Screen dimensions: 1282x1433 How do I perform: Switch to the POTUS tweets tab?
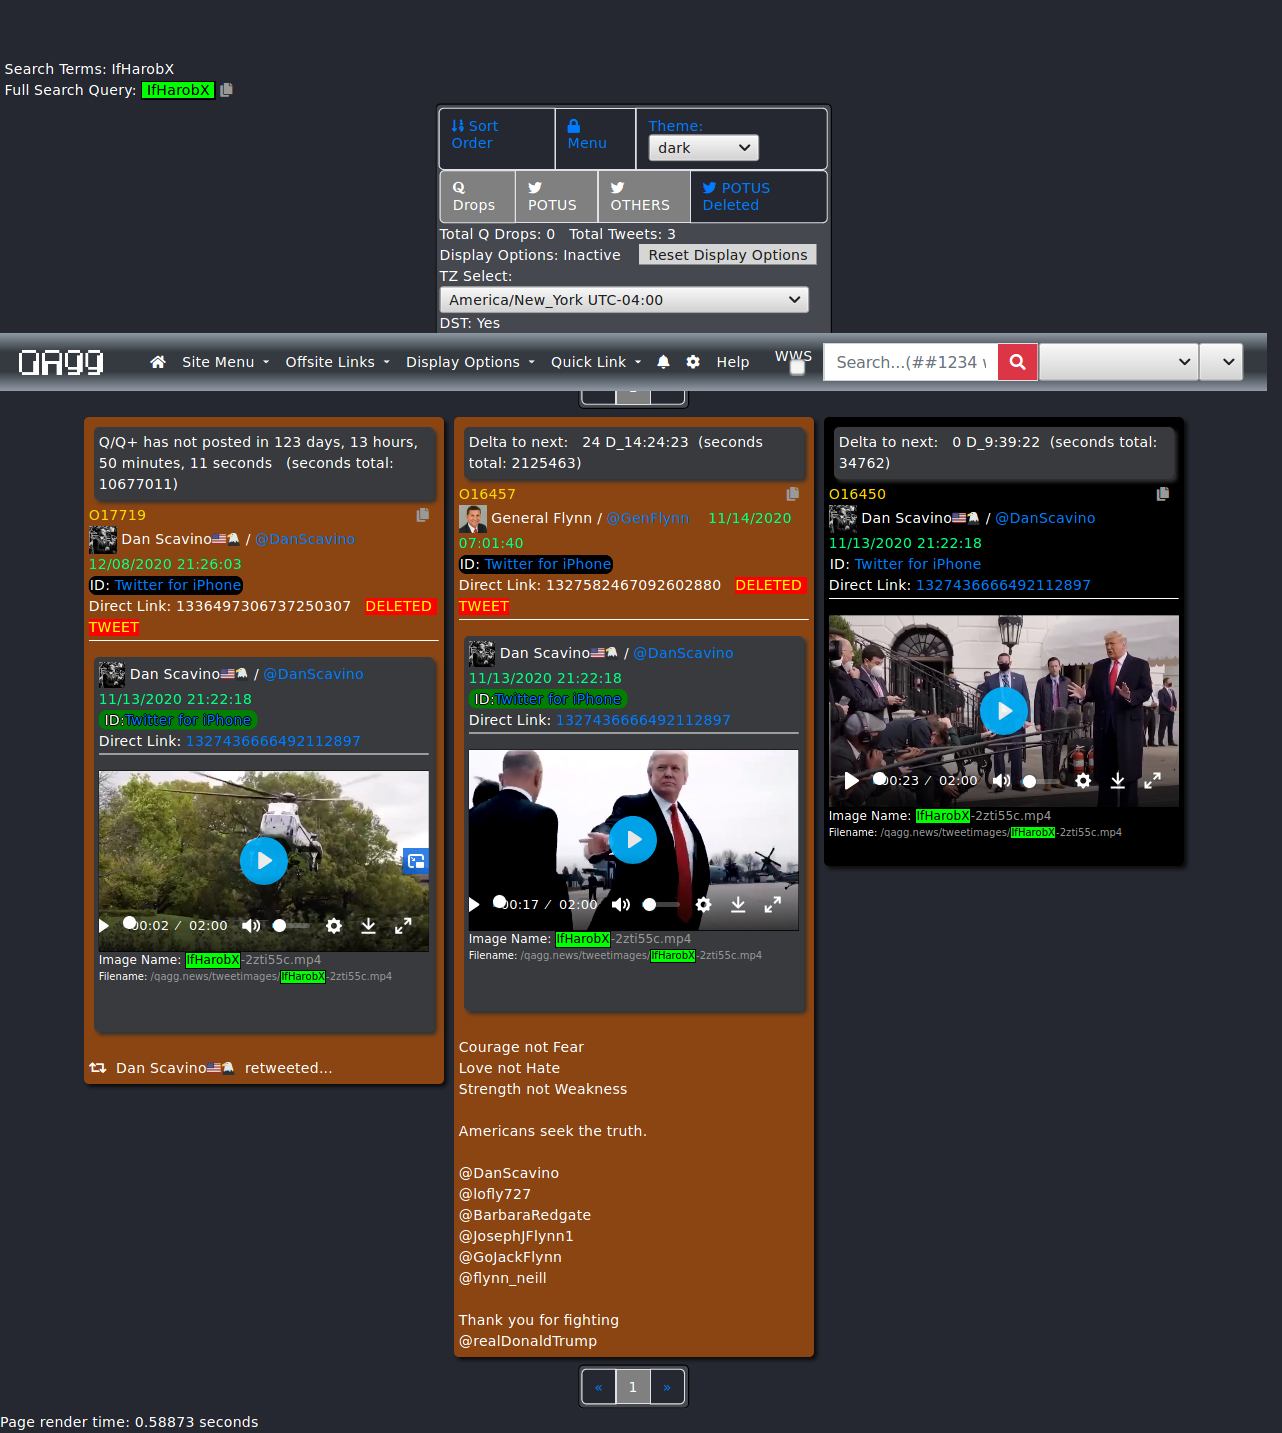click(x=556, y=196)
